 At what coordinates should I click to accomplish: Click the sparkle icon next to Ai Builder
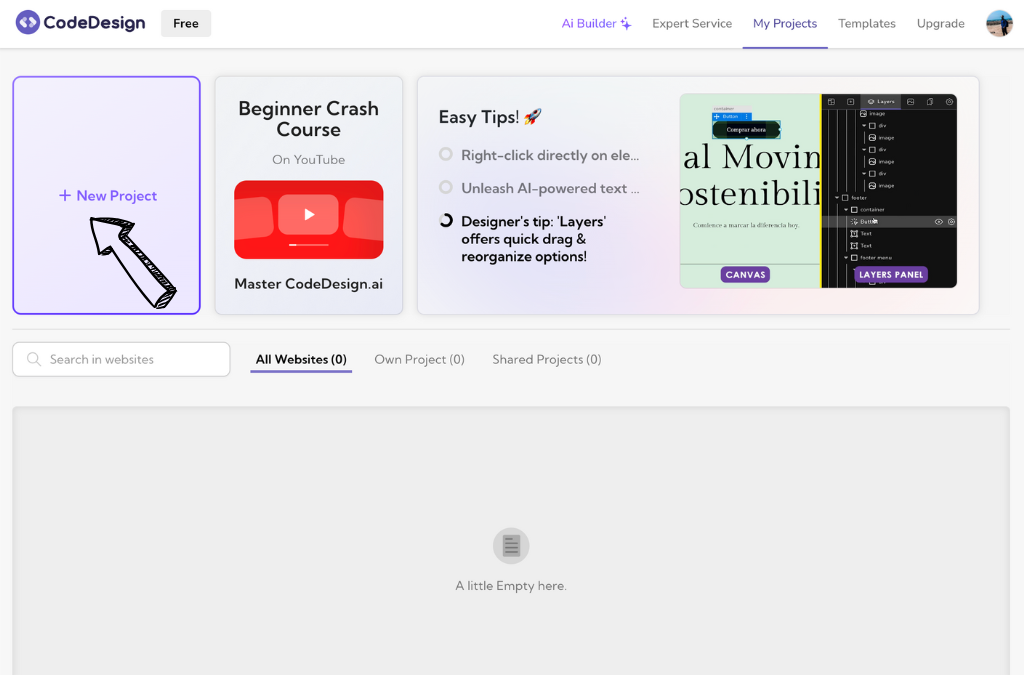(x=626, y=24)
